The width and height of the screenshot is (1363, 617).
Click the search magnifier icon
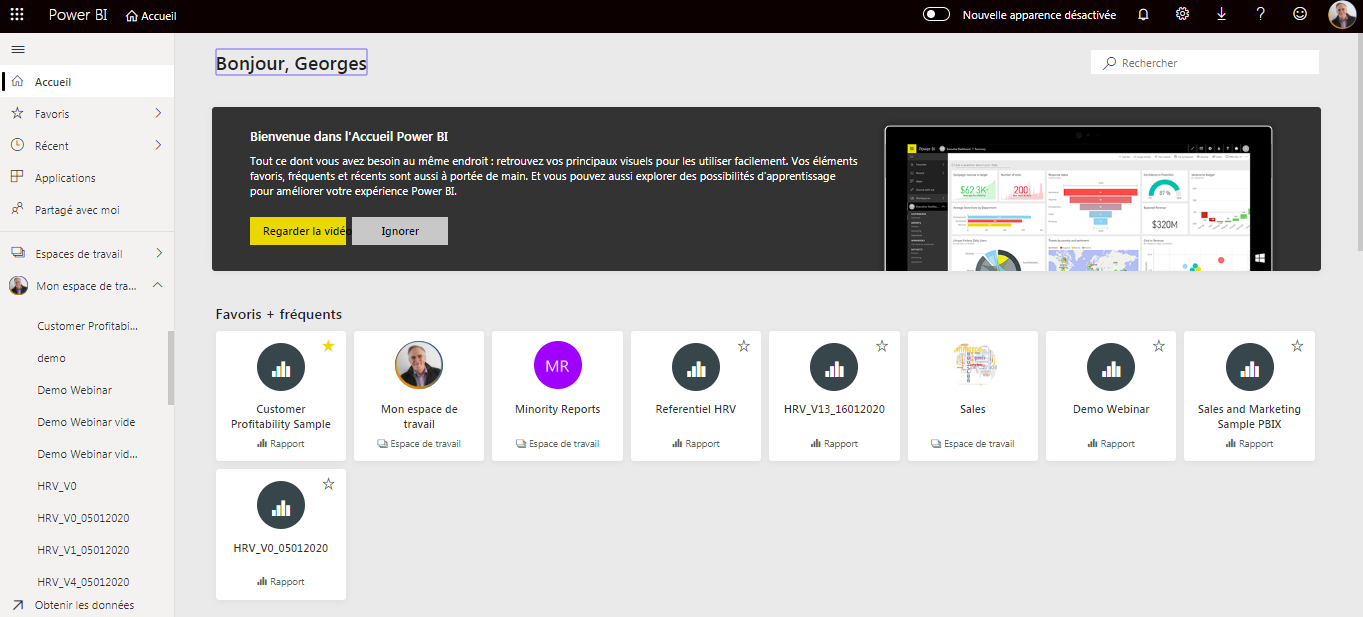(x=1109, y=63)
